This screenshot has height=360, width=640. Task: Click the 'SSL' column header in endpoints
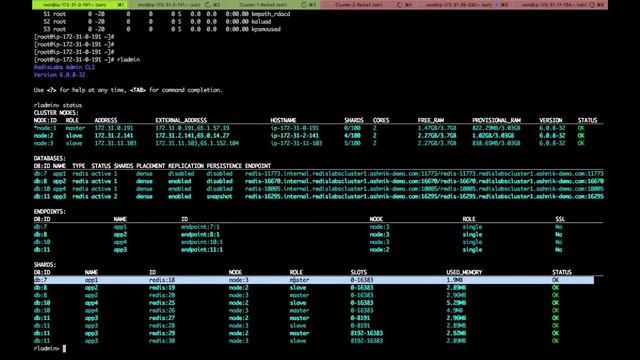coord(560,219)
